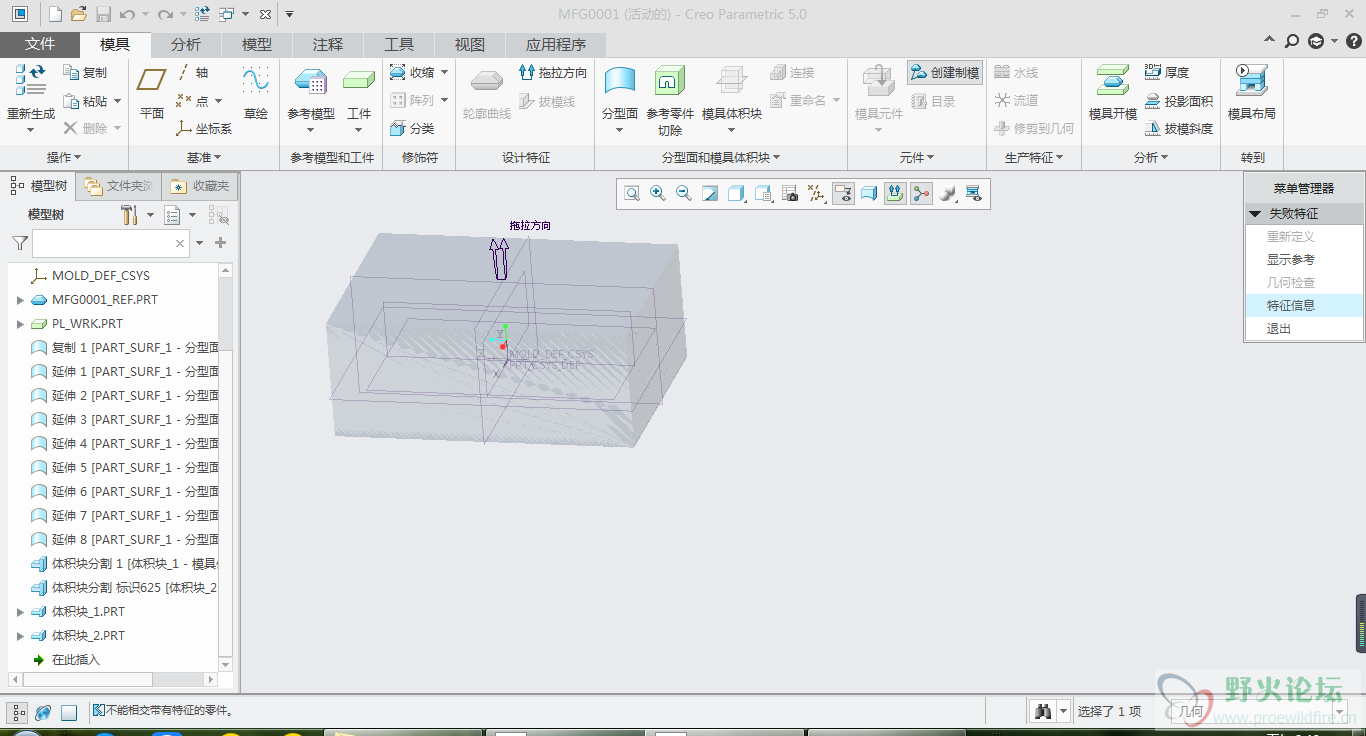The image size is (1366, 736).
Task: Expand the 体积块_2.PRT tree node
Action: pyautogui.click(x=20, y=636)
